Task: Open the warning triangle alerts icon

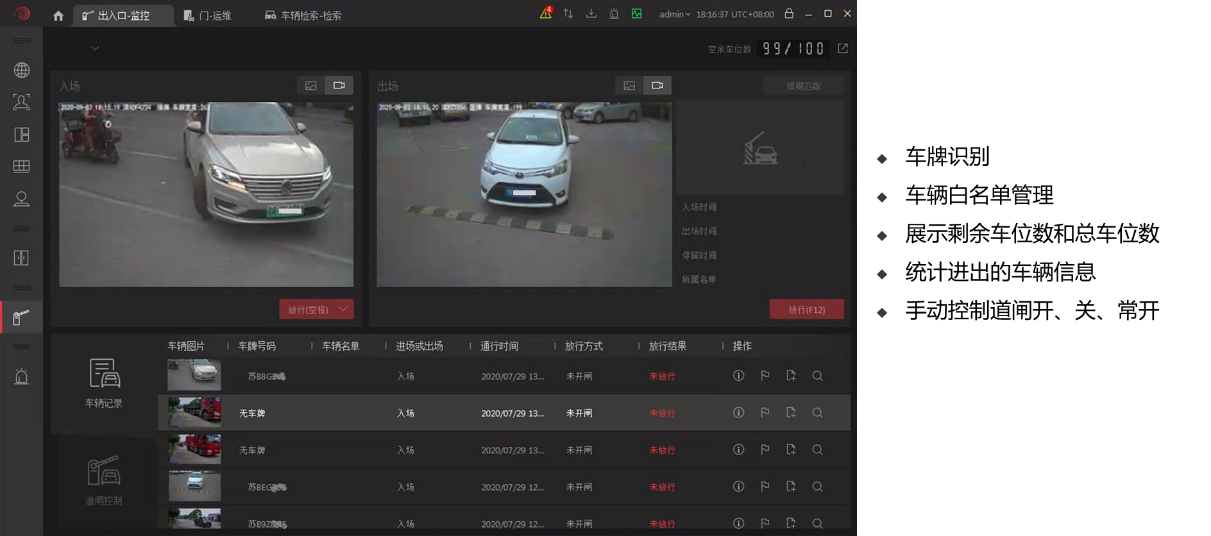Action: coord(546,14)
